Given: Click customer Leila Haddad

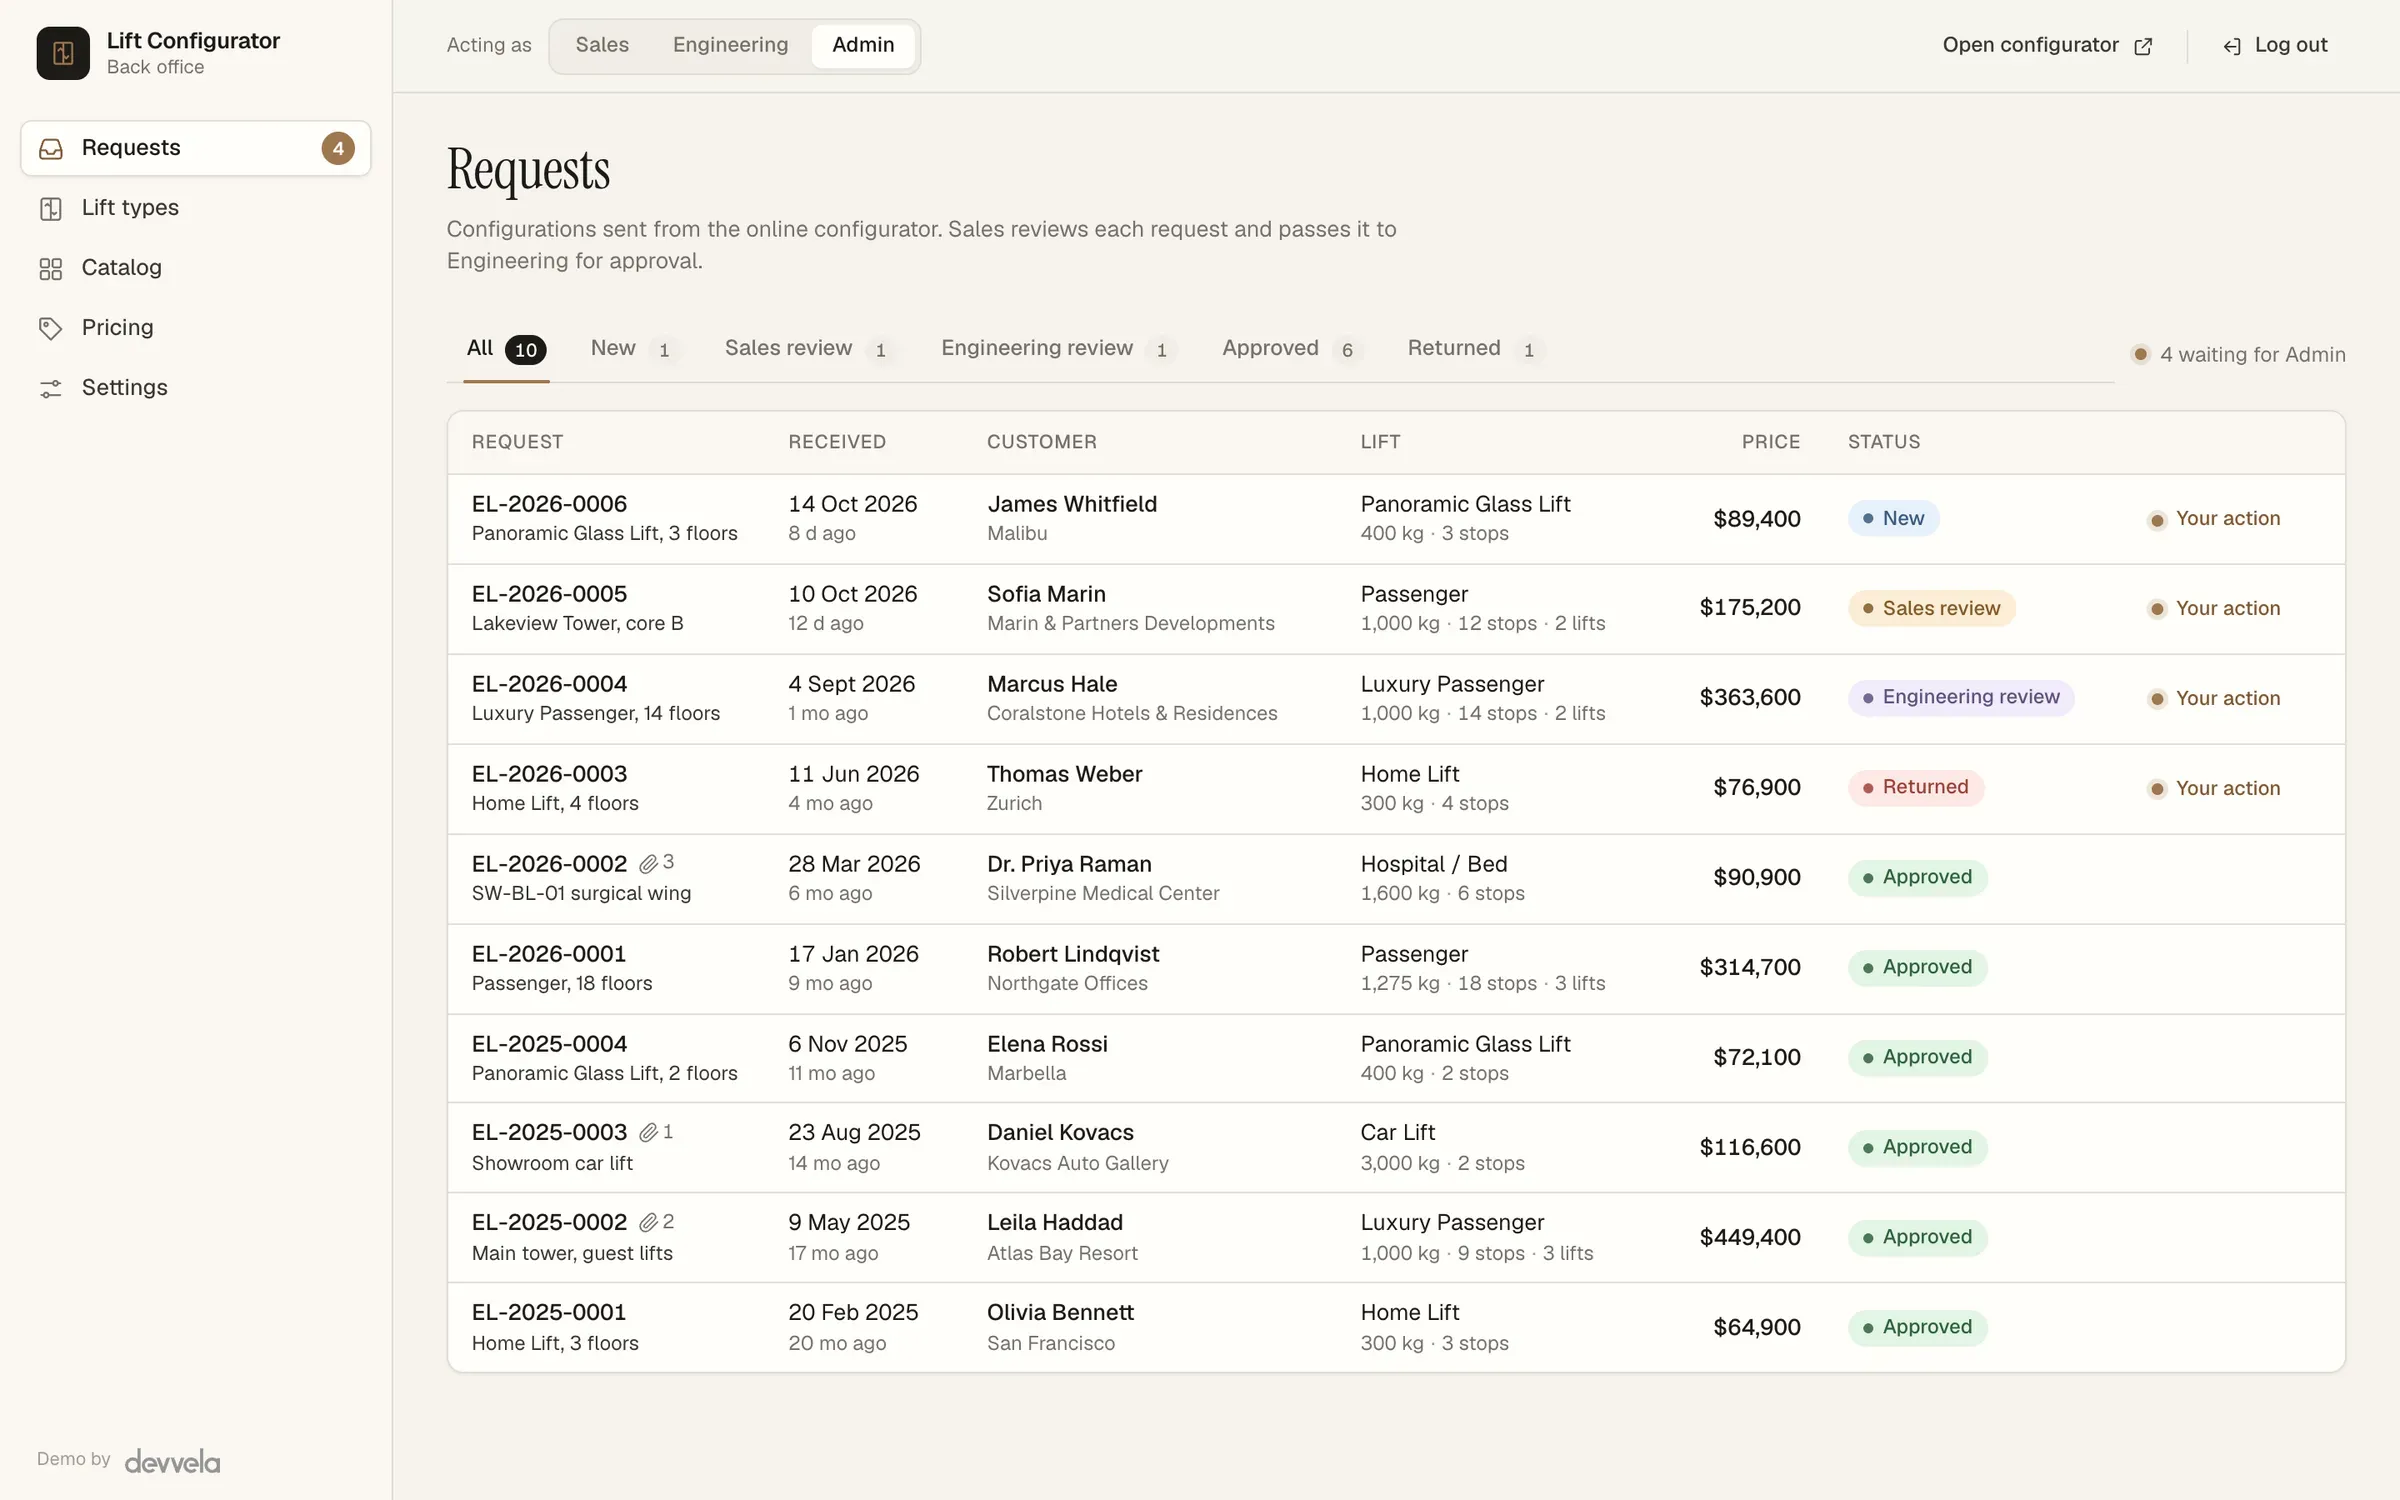Looking at the screenshot, I should 1054,1222.
